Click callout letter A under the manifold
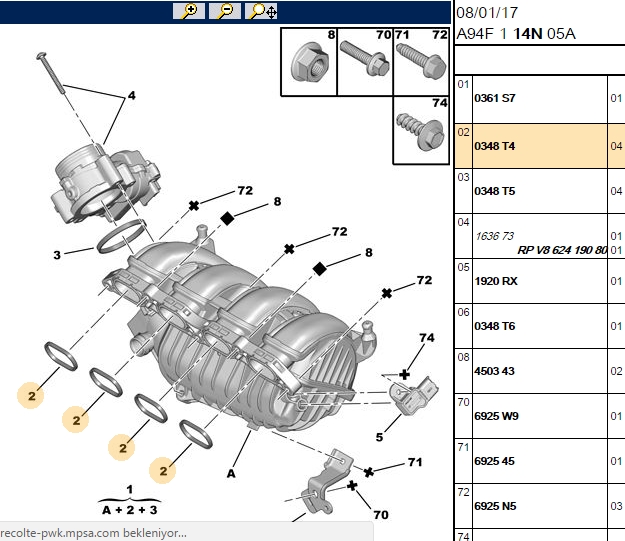625x541 pixels. (x=231, y=474)
